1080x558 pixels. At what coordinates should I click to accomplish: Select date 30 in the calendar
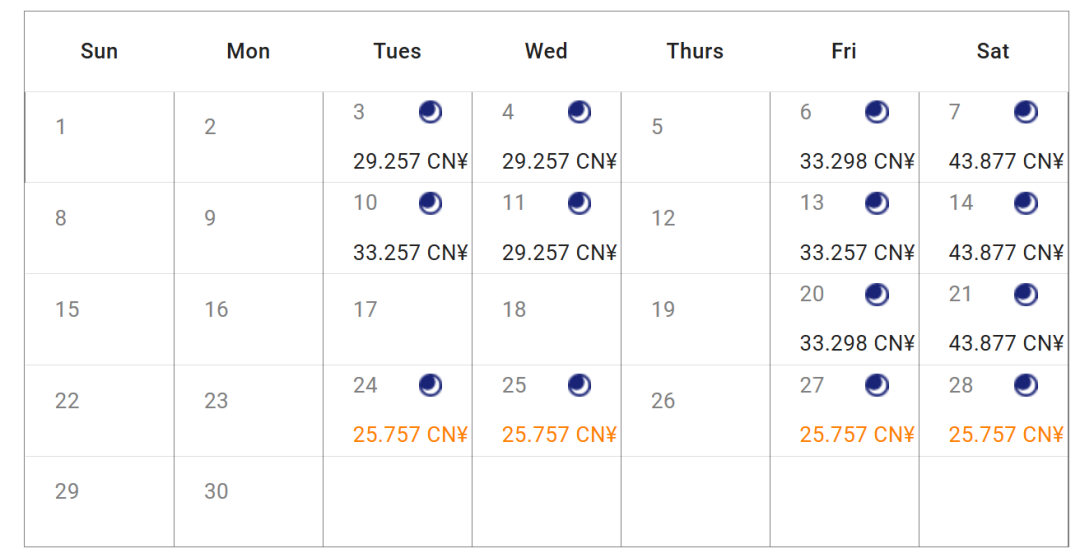217,491
